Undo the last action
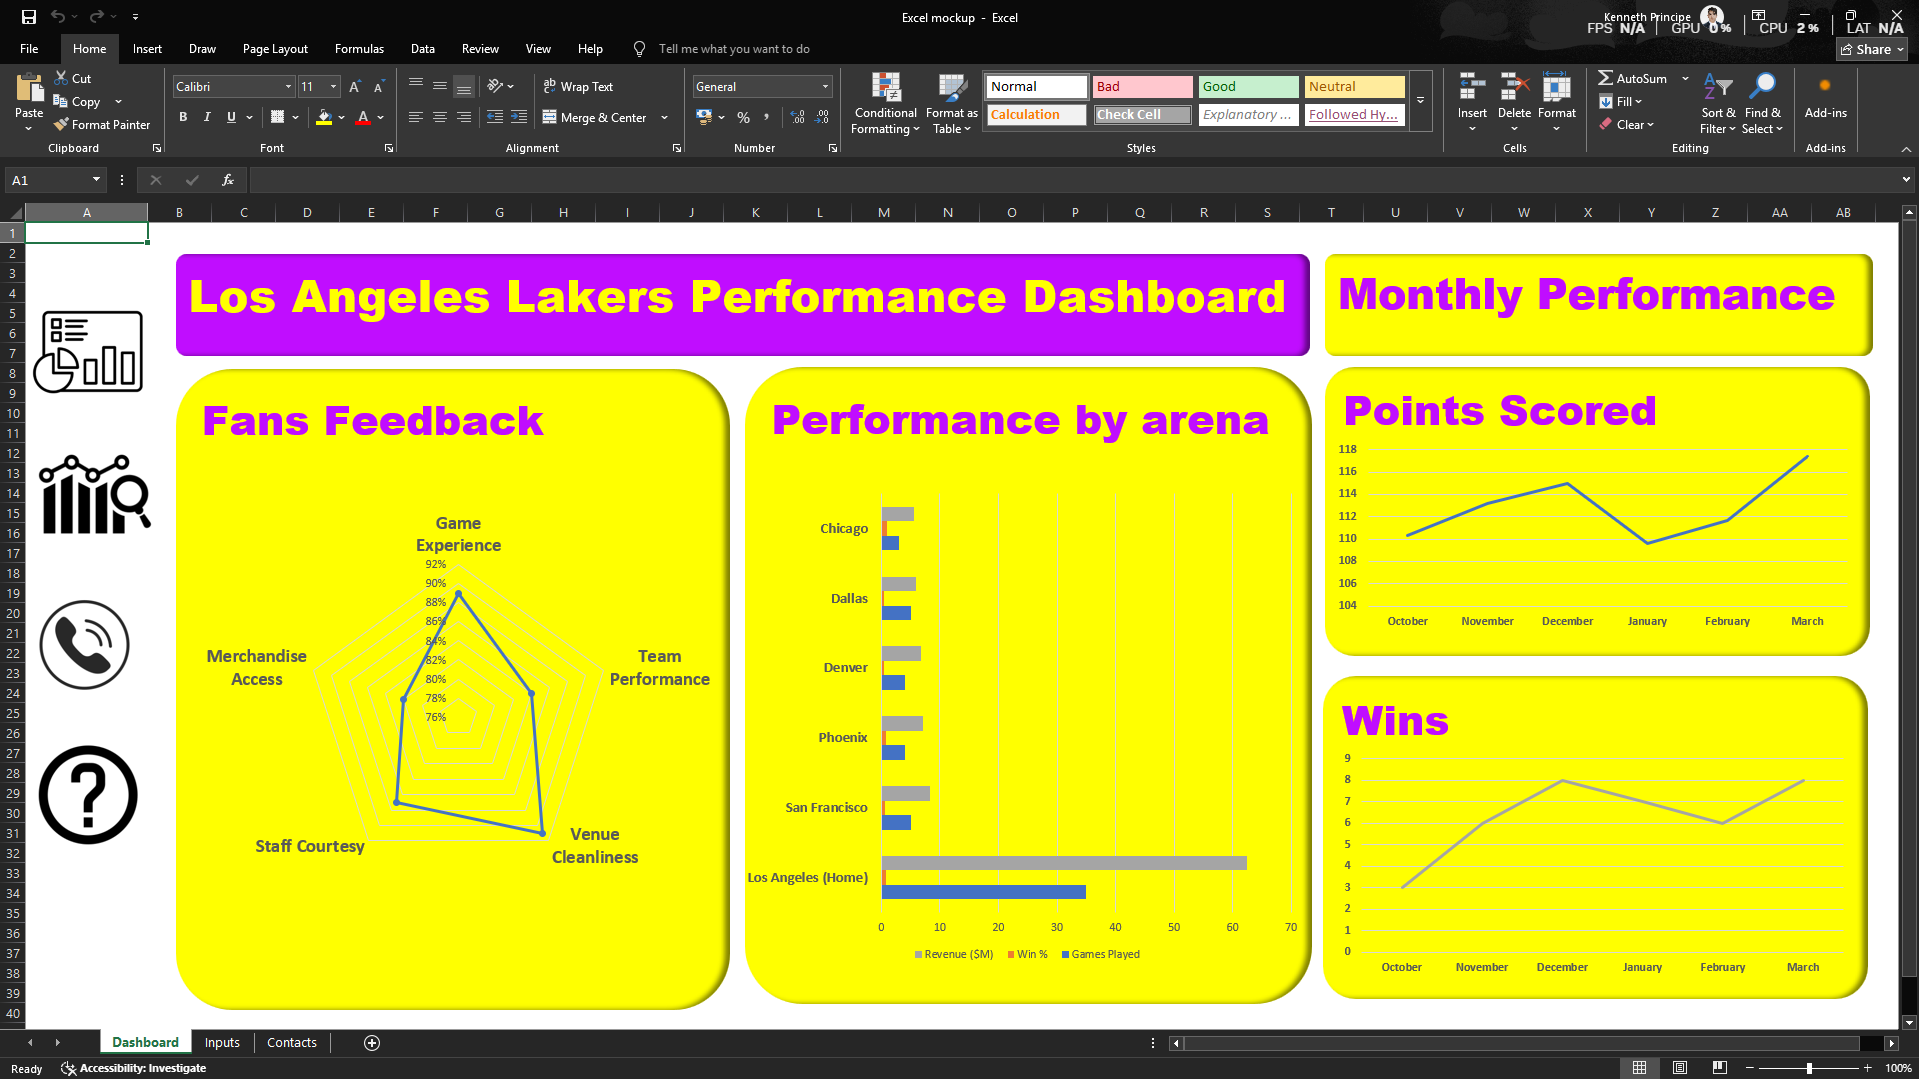1919x1079 pixels. pos(58,17)
